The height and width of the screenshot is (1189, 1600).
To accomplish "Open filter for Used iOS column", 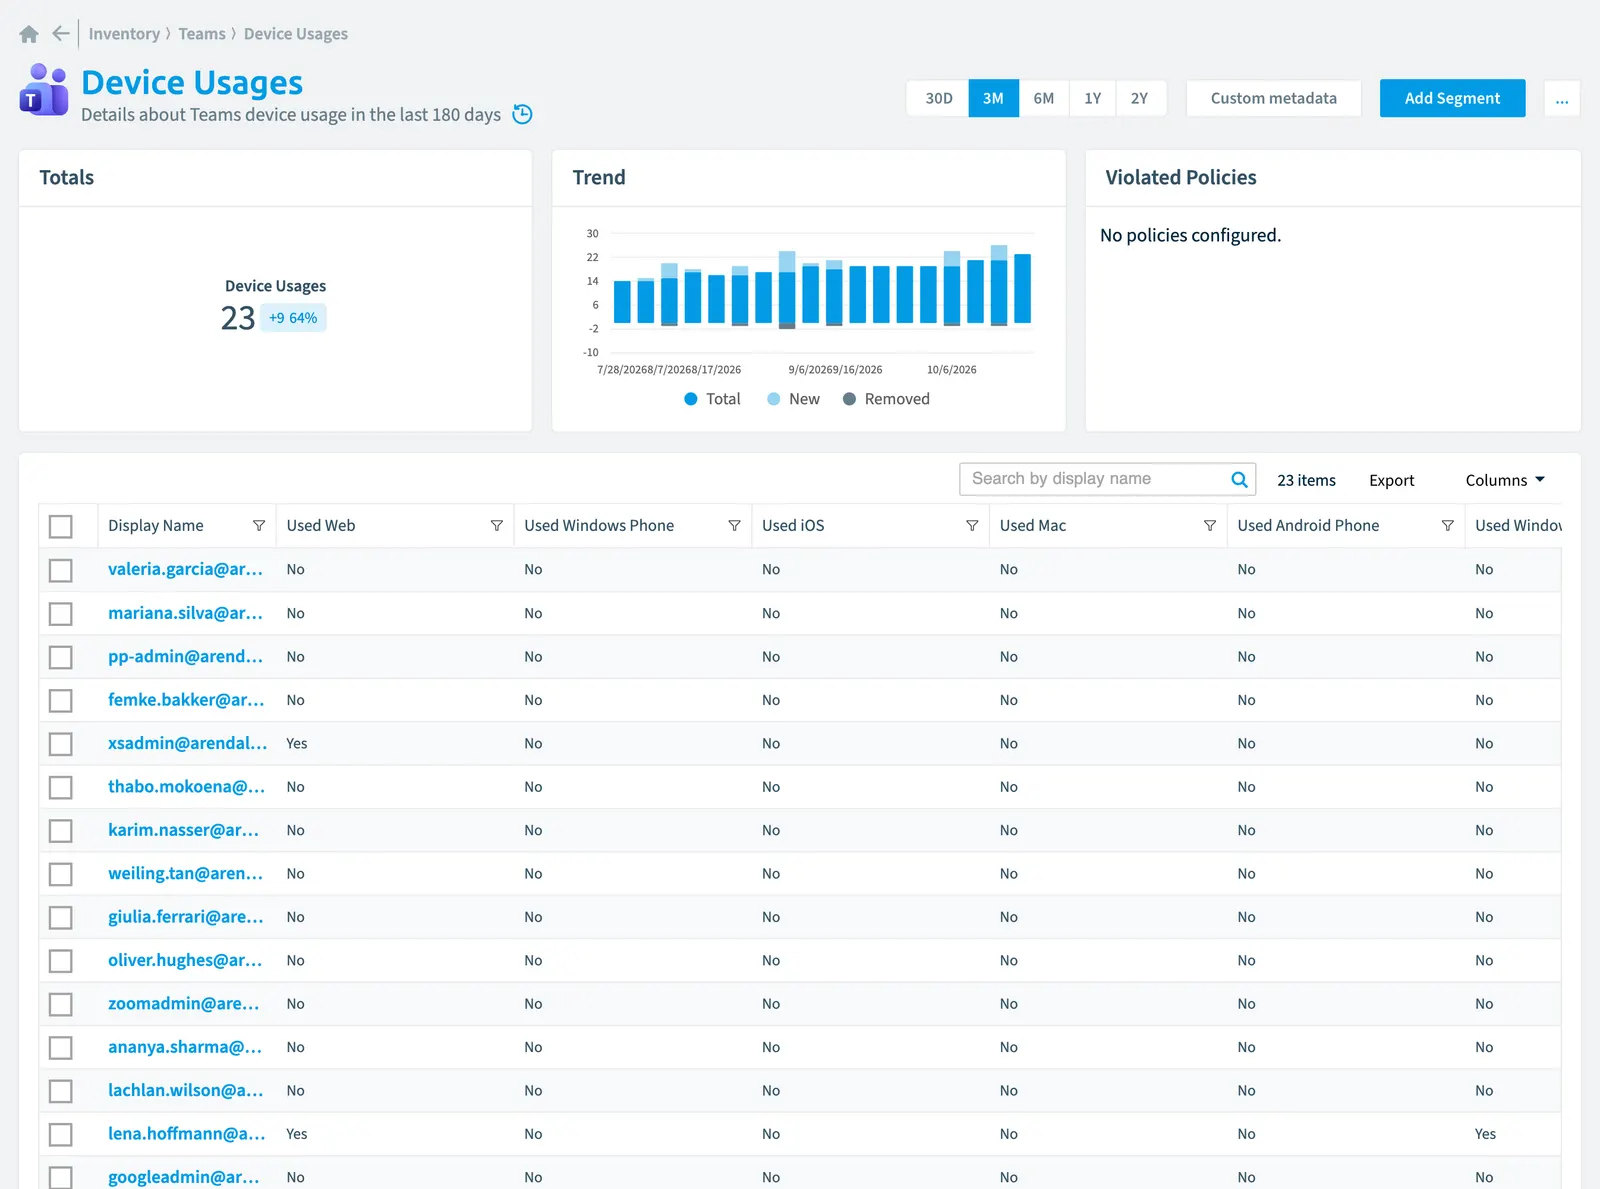I will tap(972, 526).
